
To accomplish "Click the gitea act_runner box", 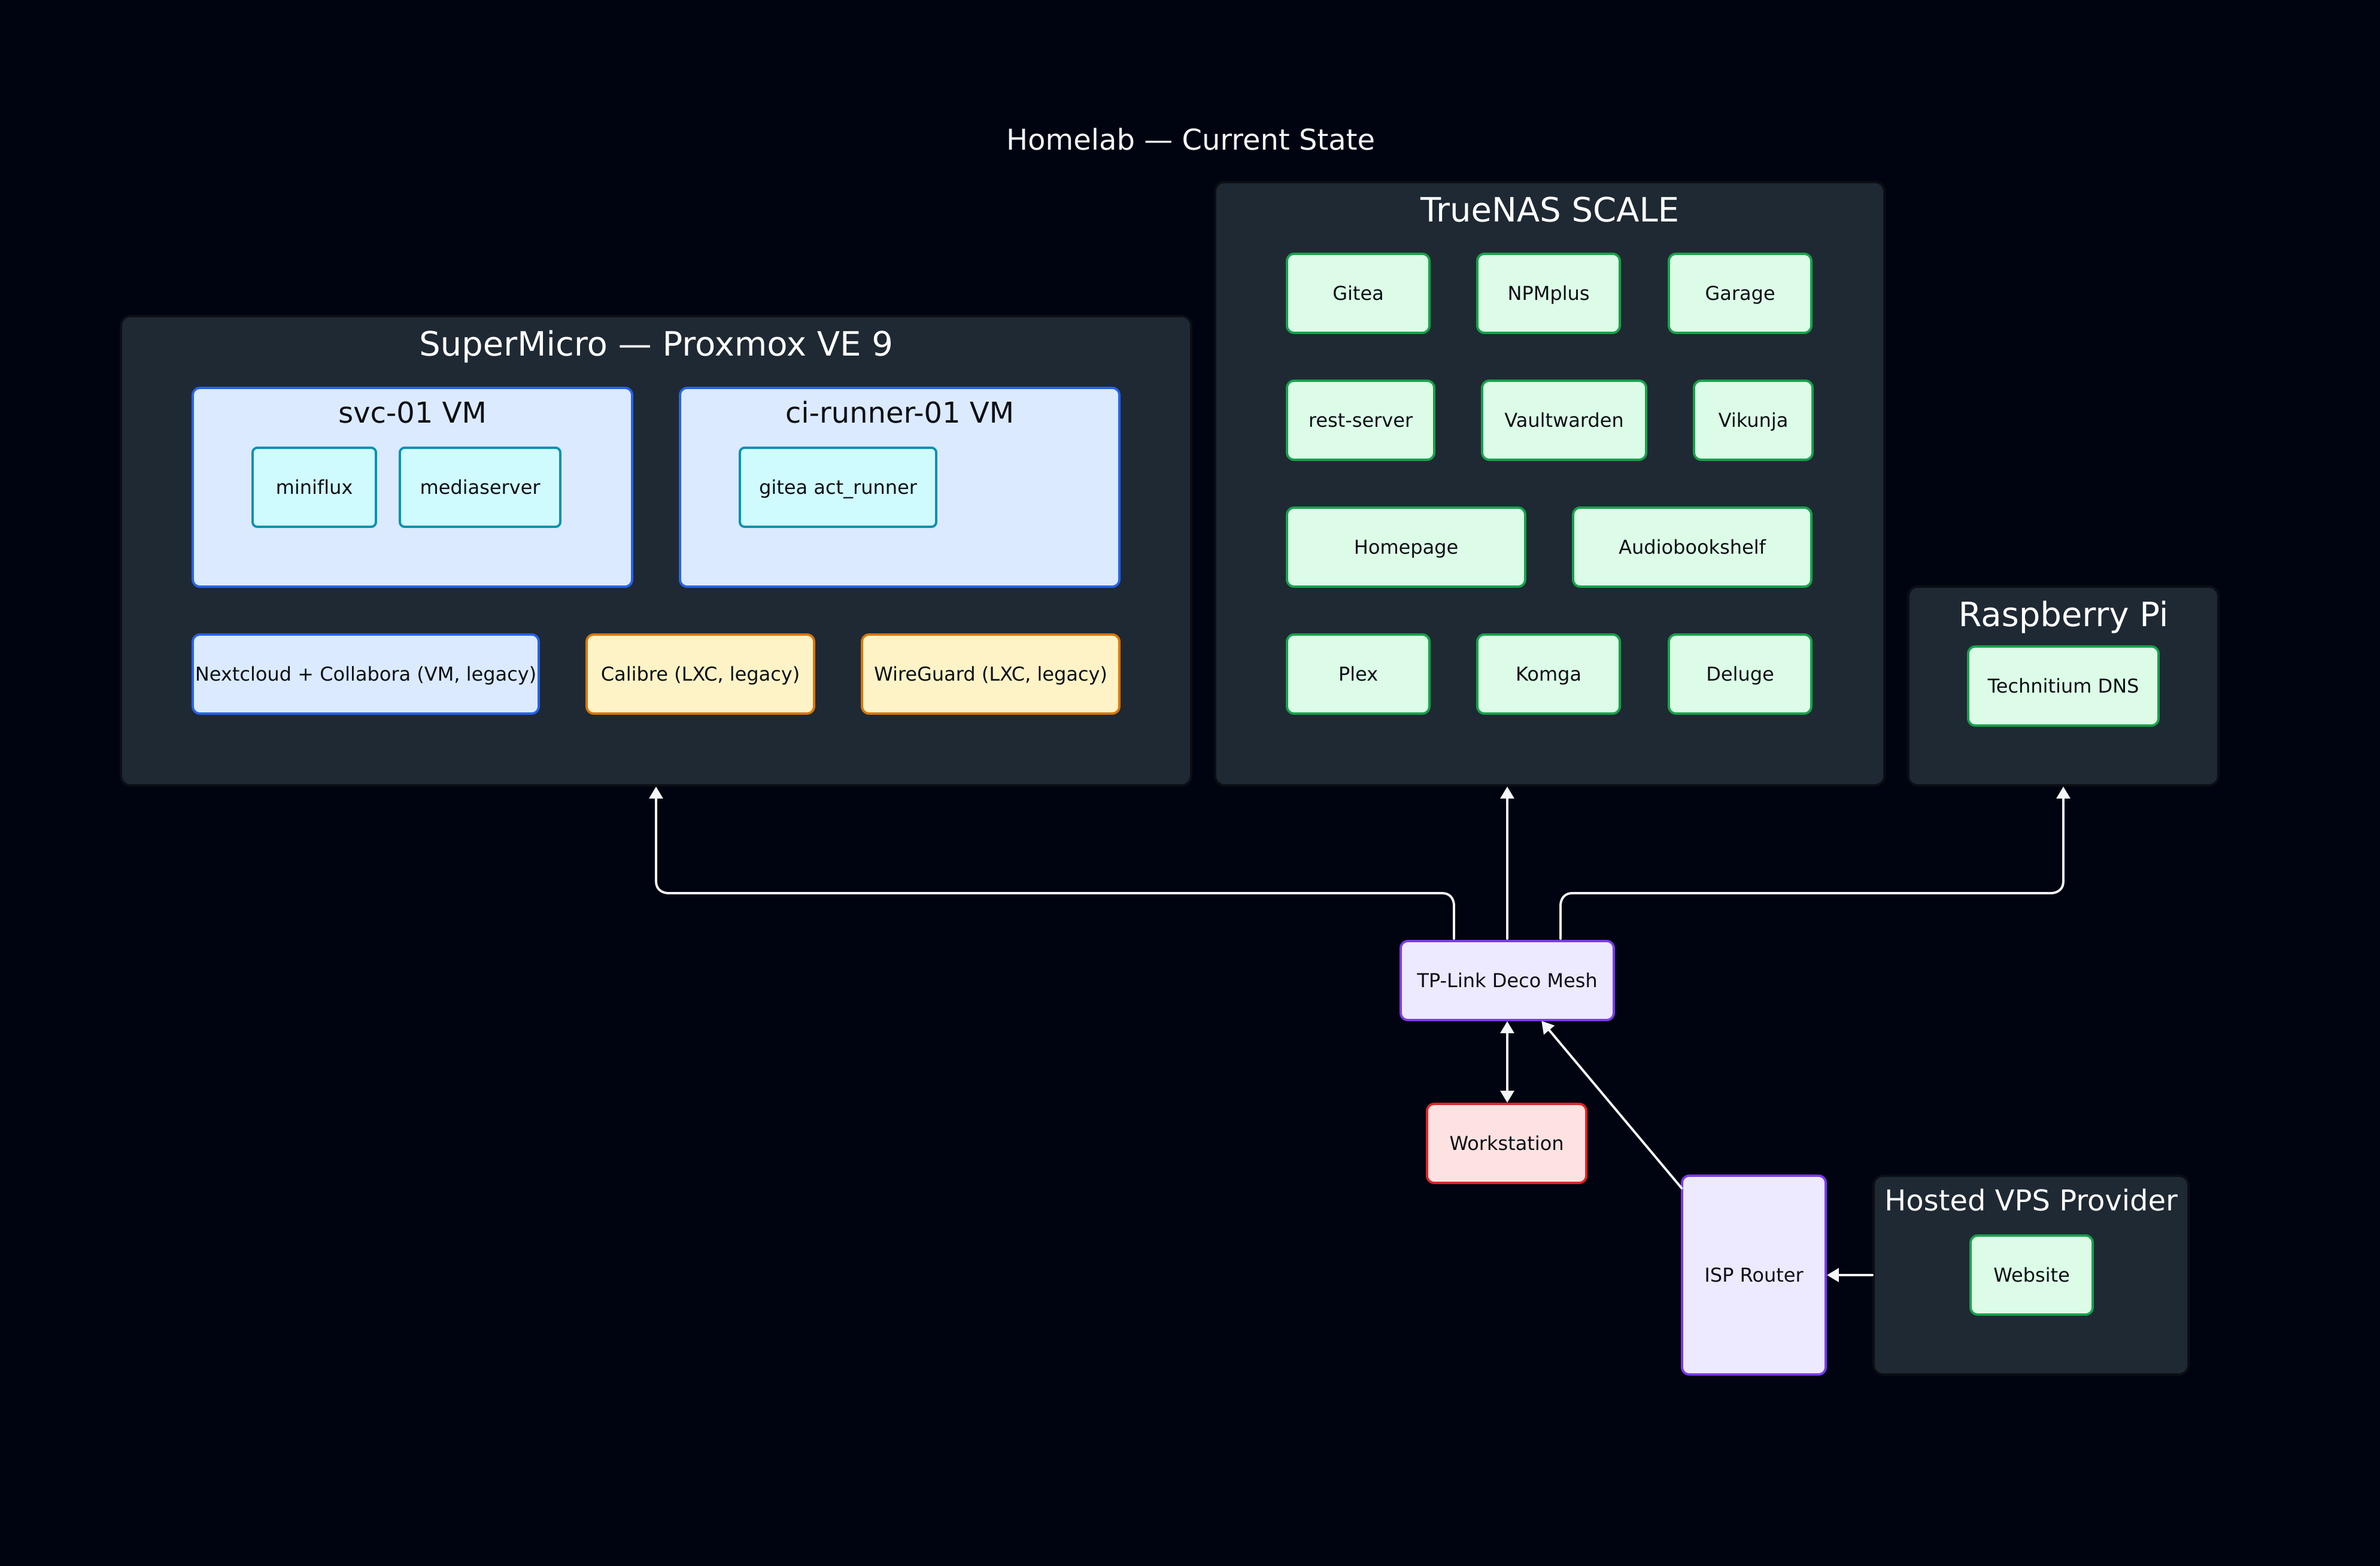I will point(838,487).
